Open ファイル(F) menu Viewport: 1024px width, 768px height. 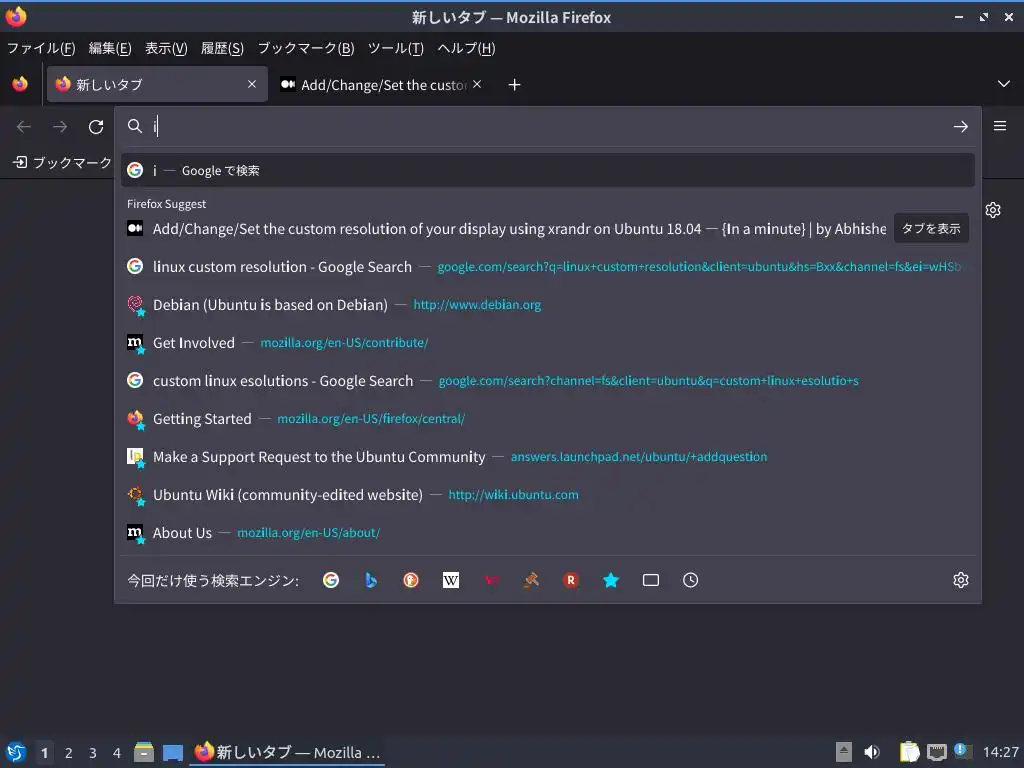41,48
